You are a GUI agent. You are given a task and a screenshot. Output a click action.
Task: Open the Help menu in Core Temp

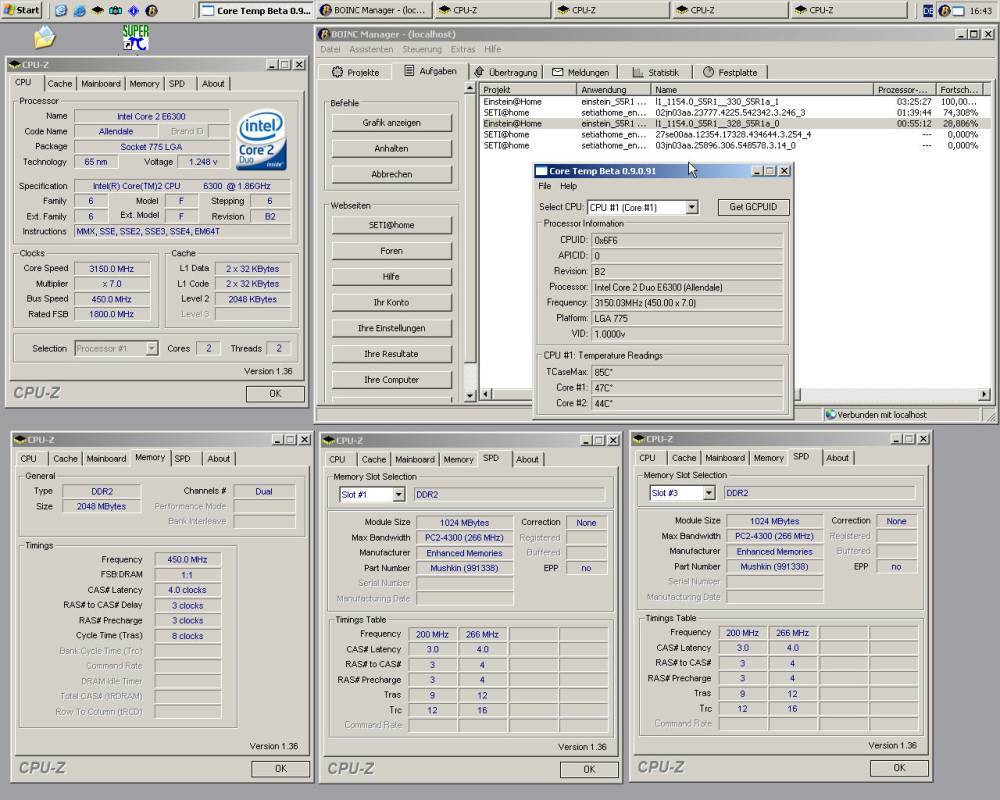pos(568,186)
